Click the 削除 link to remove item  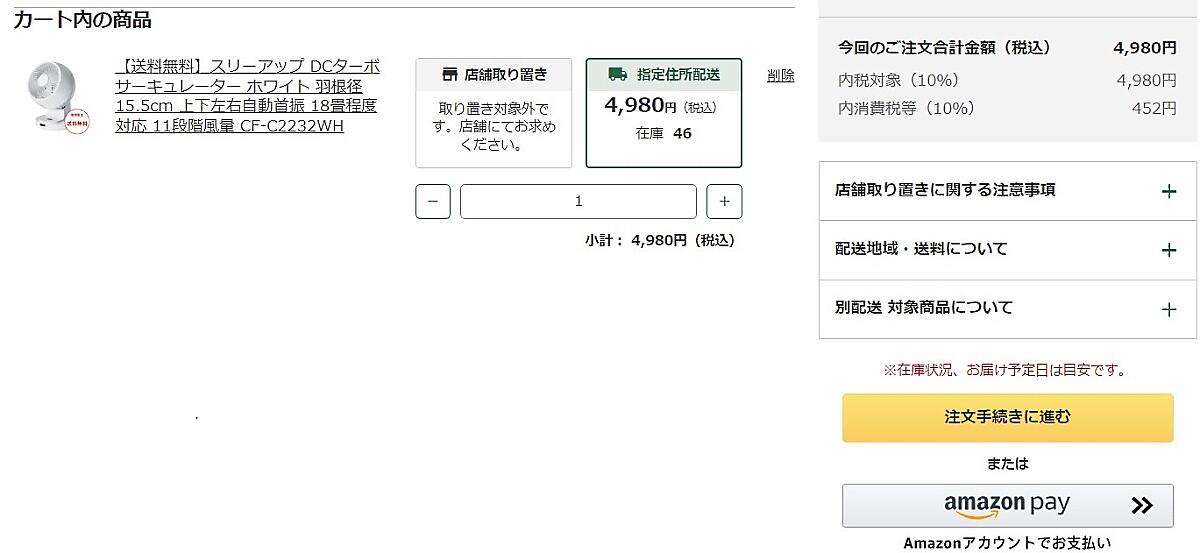click(780, 76)
